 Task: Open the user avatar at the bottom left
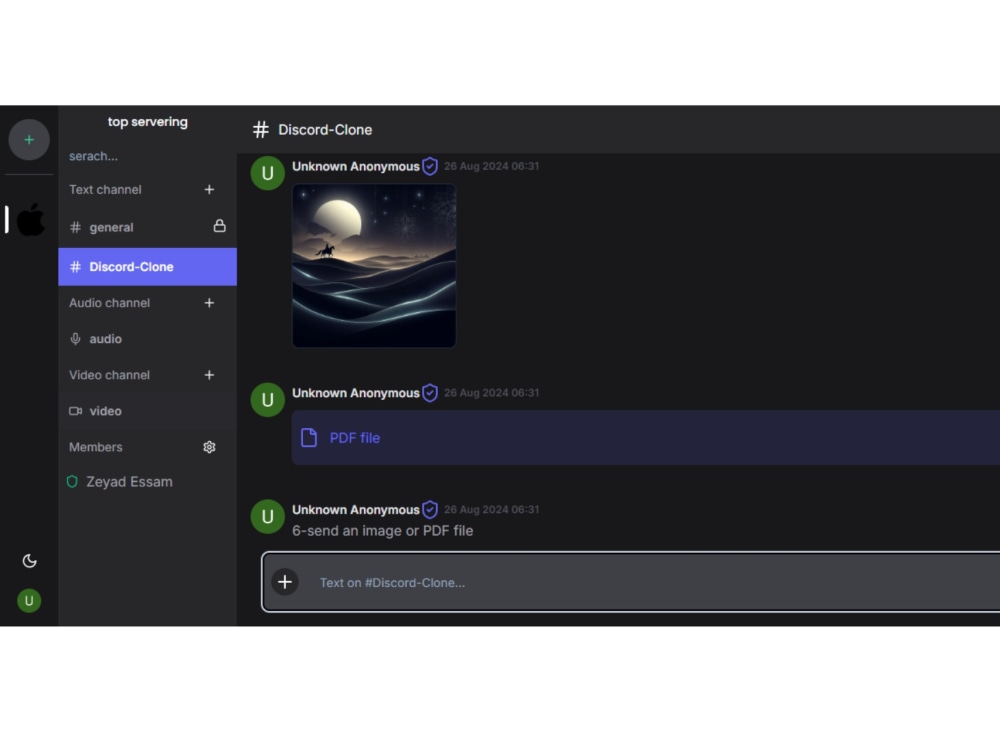pos(29,600)
